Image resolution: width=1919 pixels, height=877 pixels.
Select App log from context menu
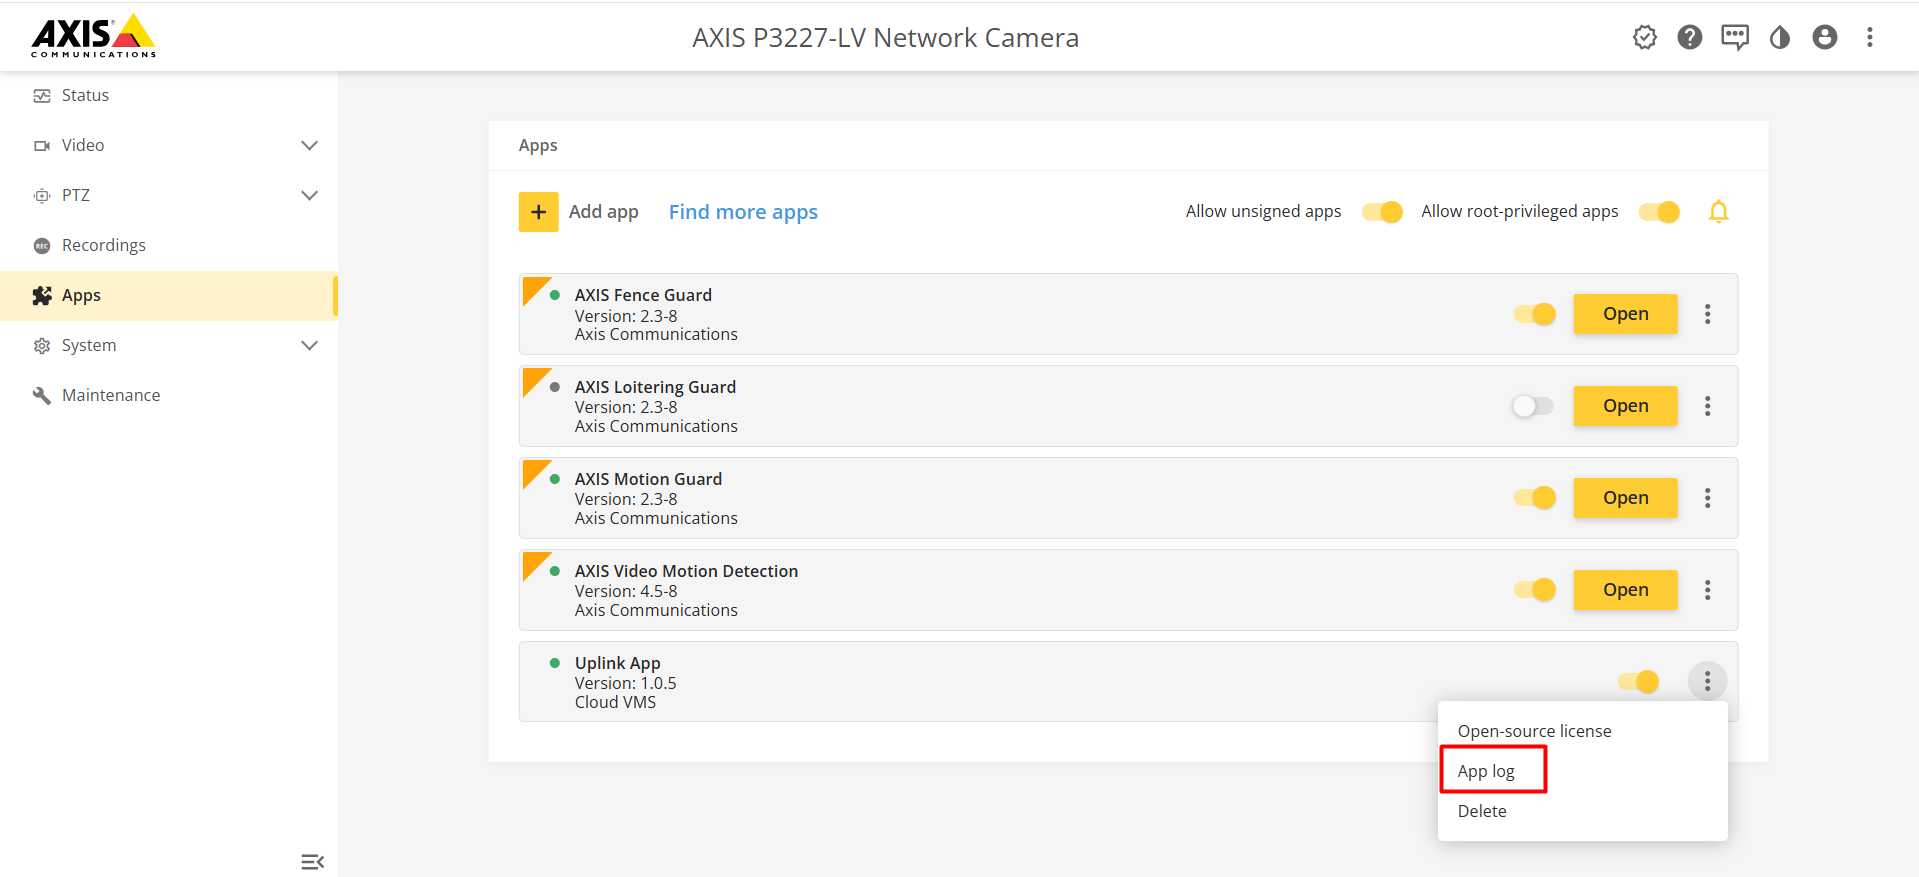(1486, 771)
